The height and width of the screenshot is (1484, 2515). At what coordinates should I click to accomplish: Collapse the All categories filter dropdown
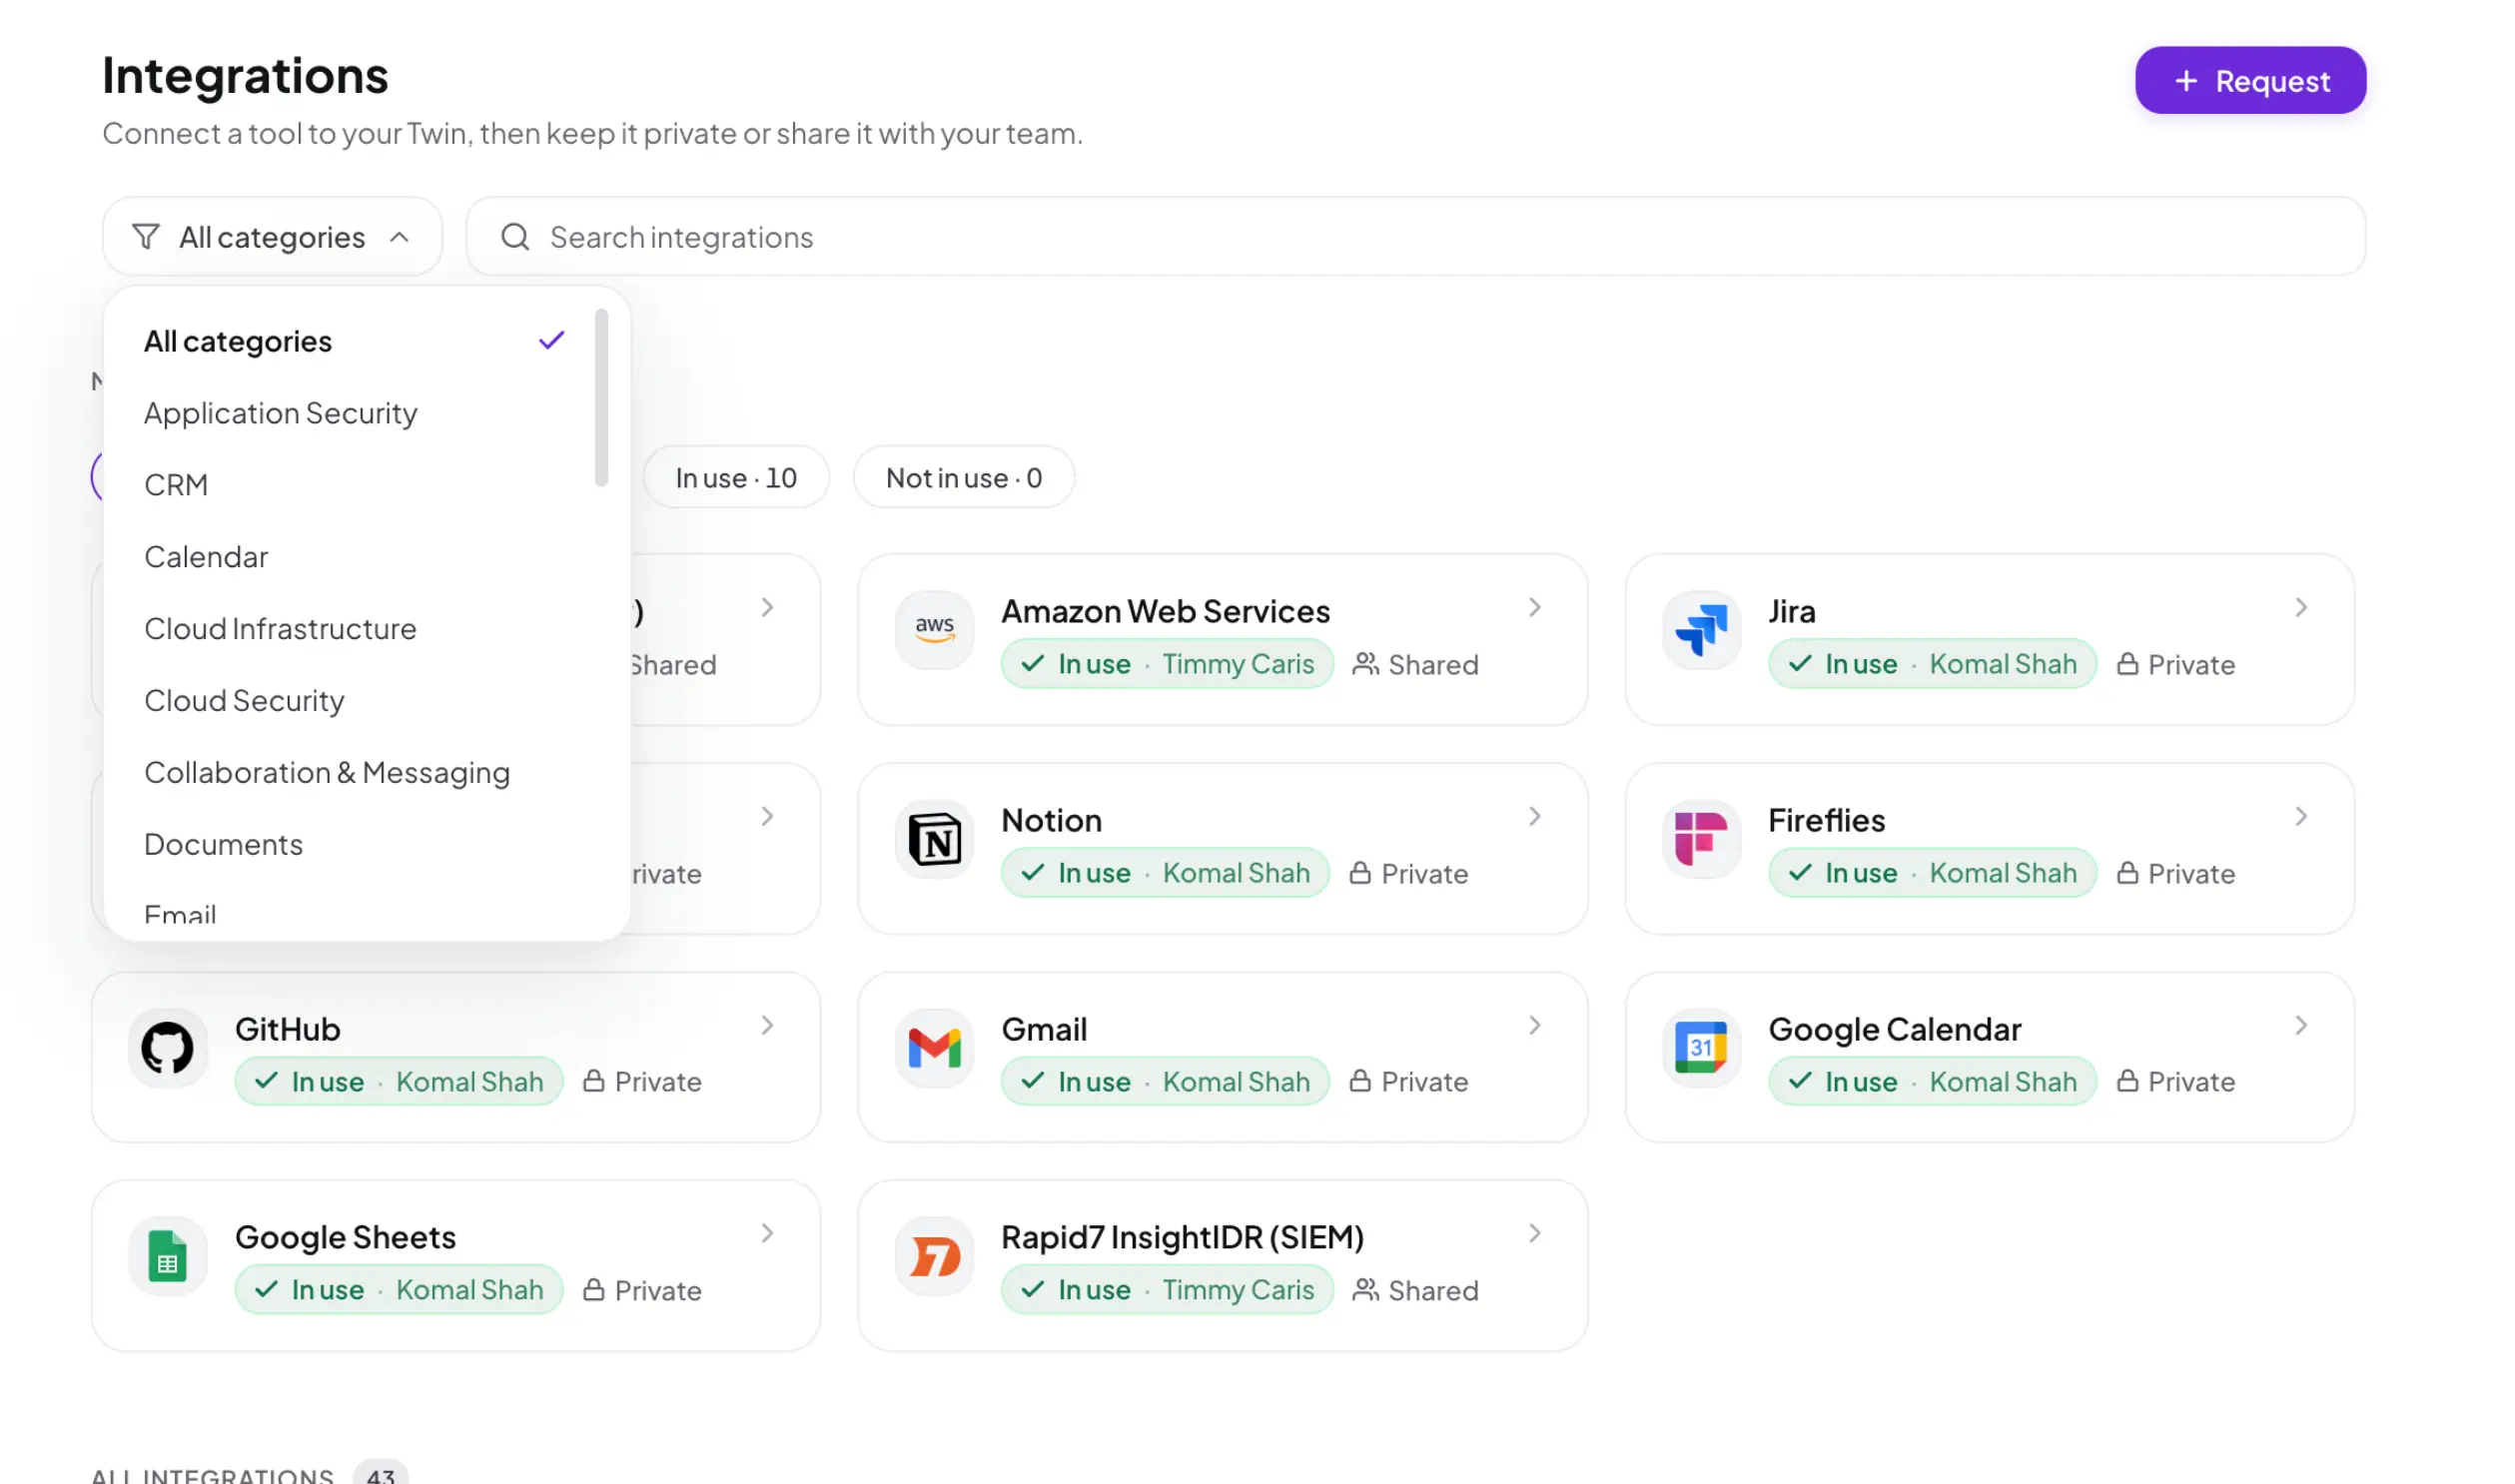[x=272, y=237]
